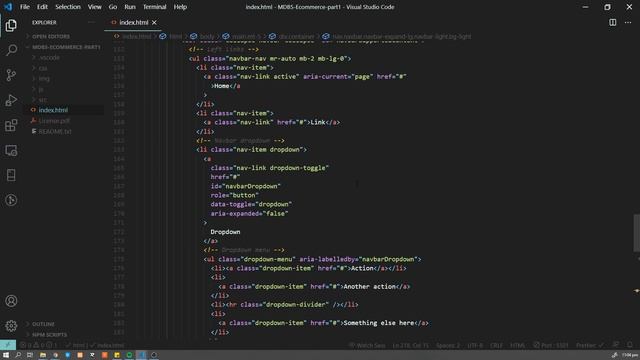Screen dimensions: 640x360
Task: Click the system clock in the taskbar
Action: click(x=630, y=355)
